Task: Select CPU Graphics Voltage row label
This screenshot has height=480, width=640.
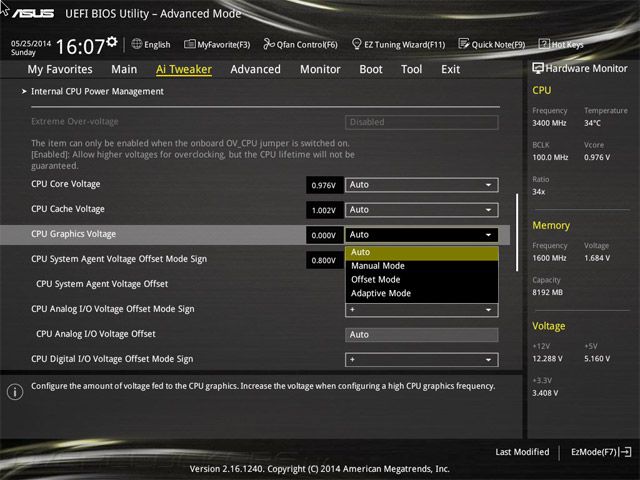Action: point(73,234)
